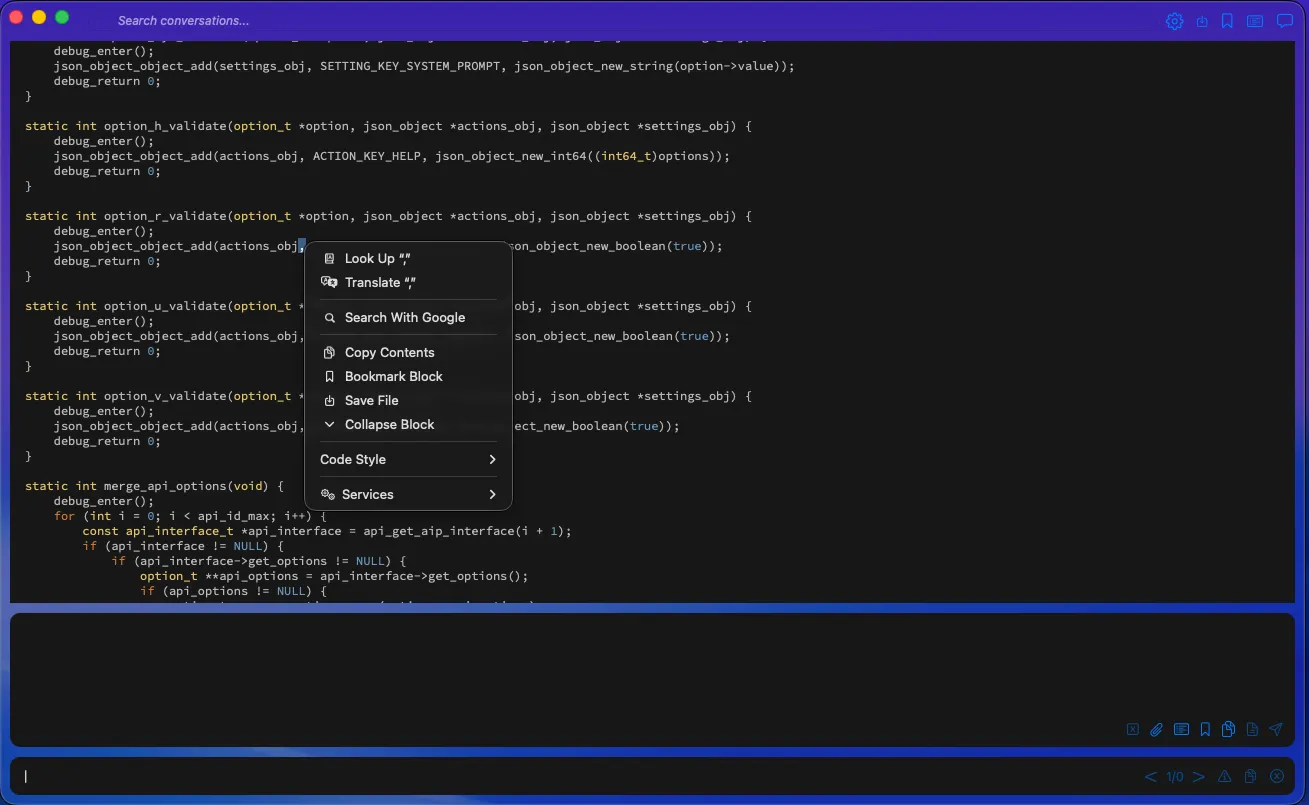The height and width of the screenshot is (805, 1309).
Task: Open the settings gear in the top bar
Action: tap(1174, 20)
